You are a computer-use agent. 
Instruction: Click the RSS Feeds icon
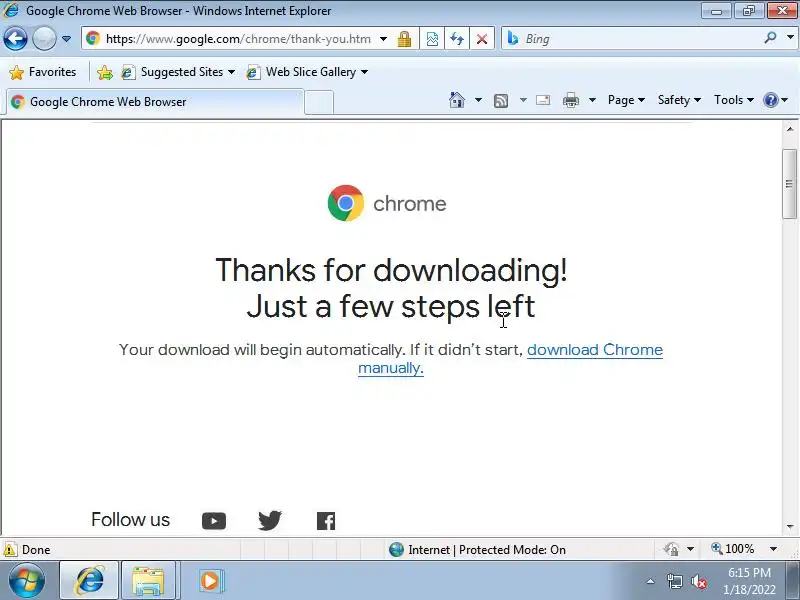click(x=501, y=101)
